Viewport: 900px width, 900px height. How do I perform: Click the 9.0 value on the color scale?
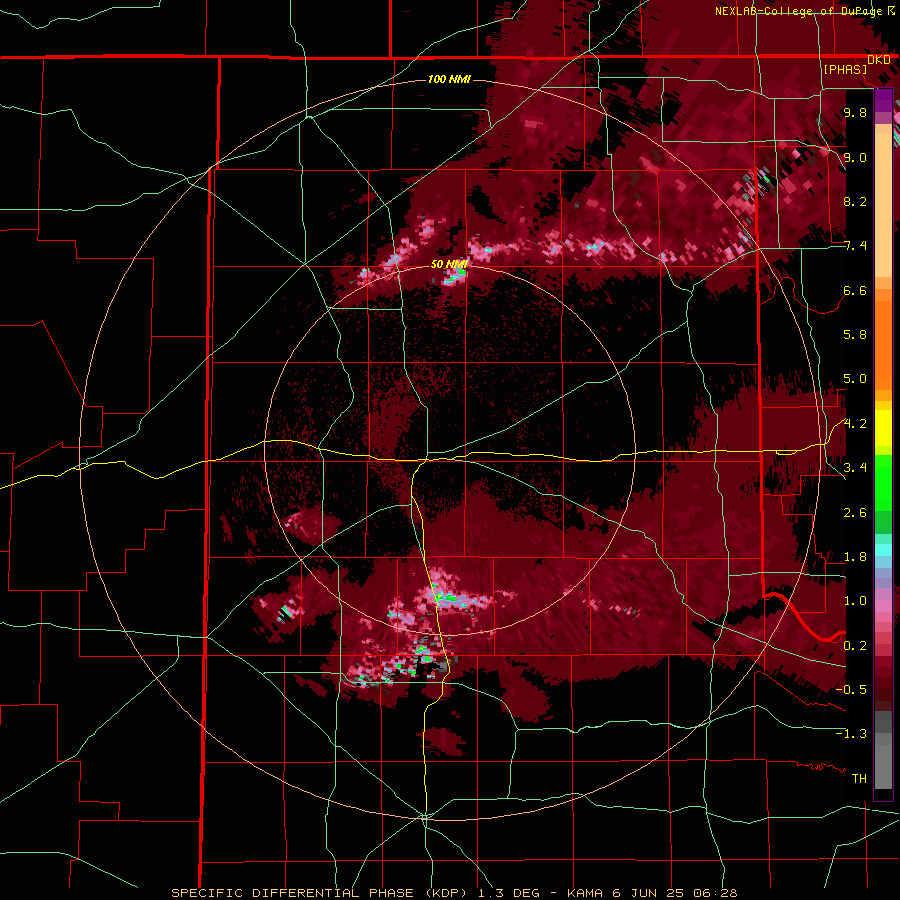855,157
